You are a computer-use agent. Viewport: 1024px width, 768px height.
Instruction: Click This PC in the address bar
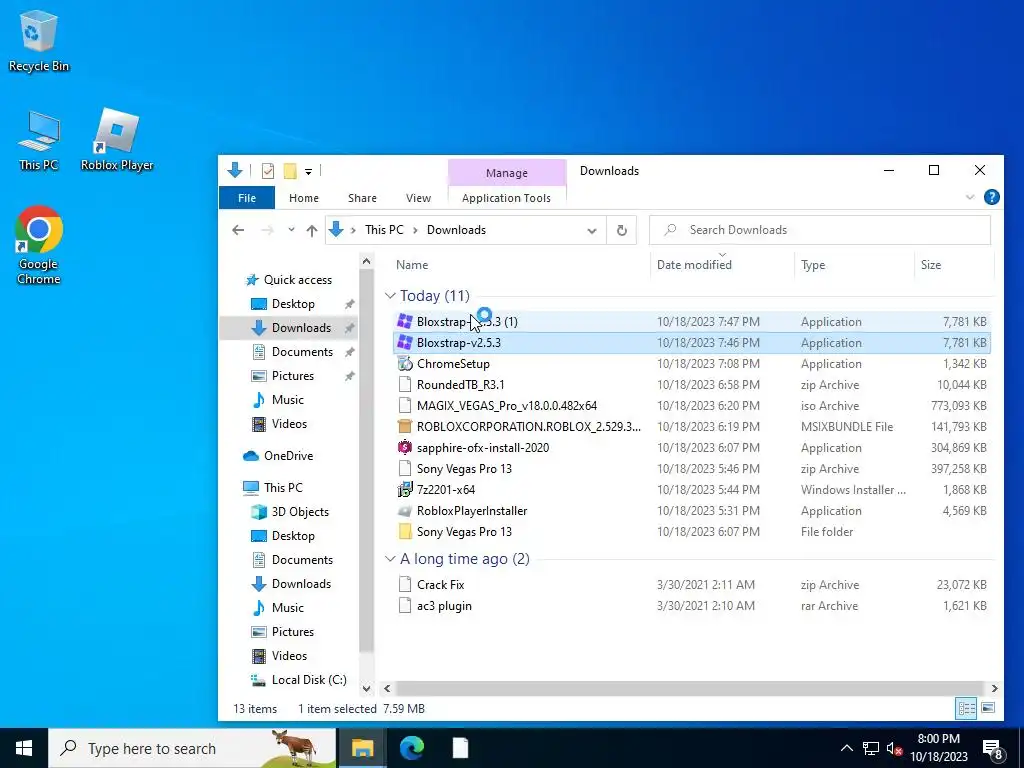click(x=384, y=230)
